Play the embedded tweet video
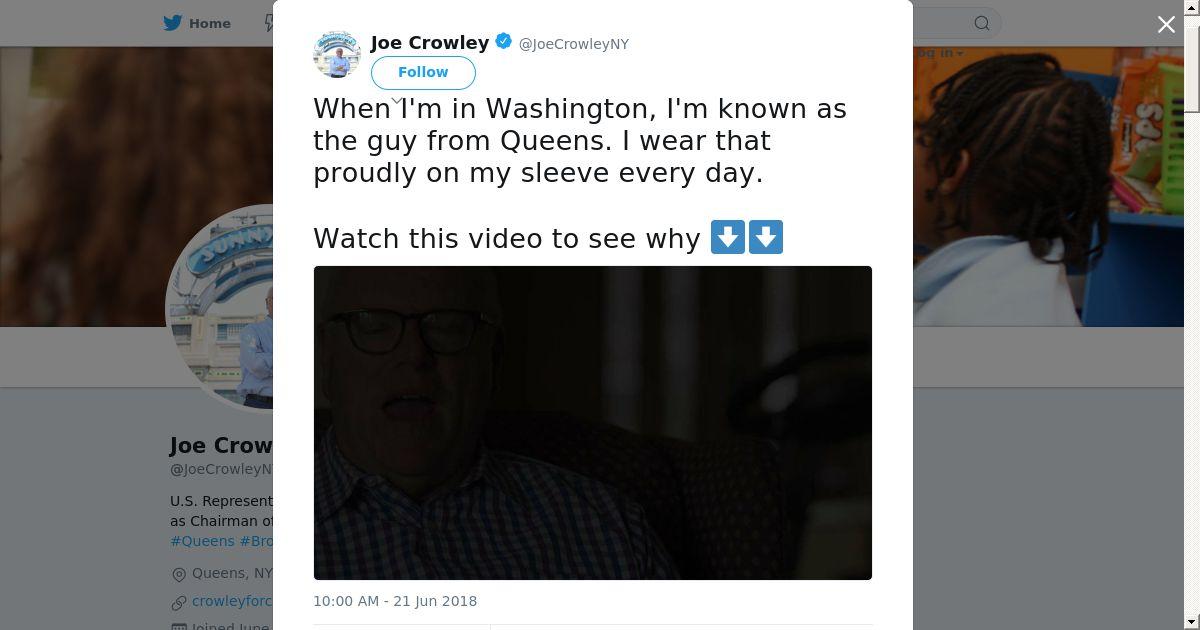 pos(593,423)
